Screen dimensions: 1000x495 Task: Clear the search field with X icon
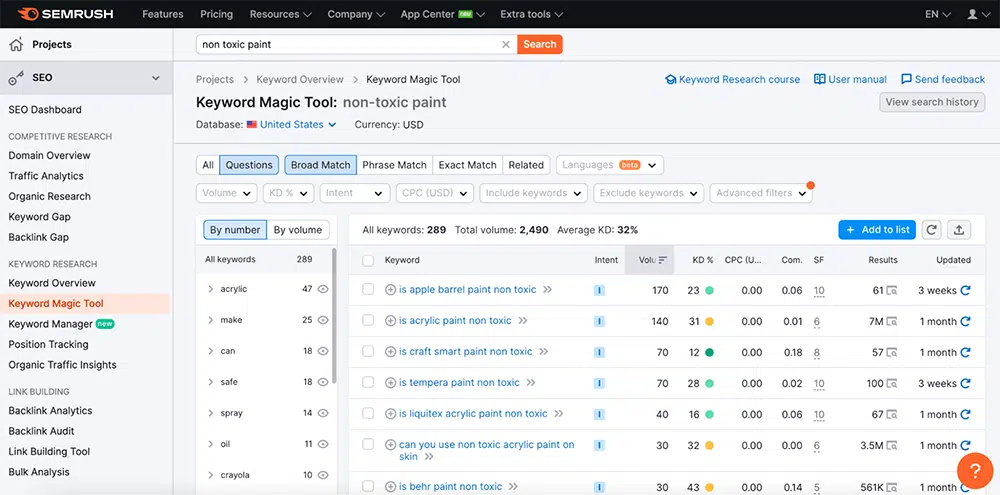pos(506,44)
